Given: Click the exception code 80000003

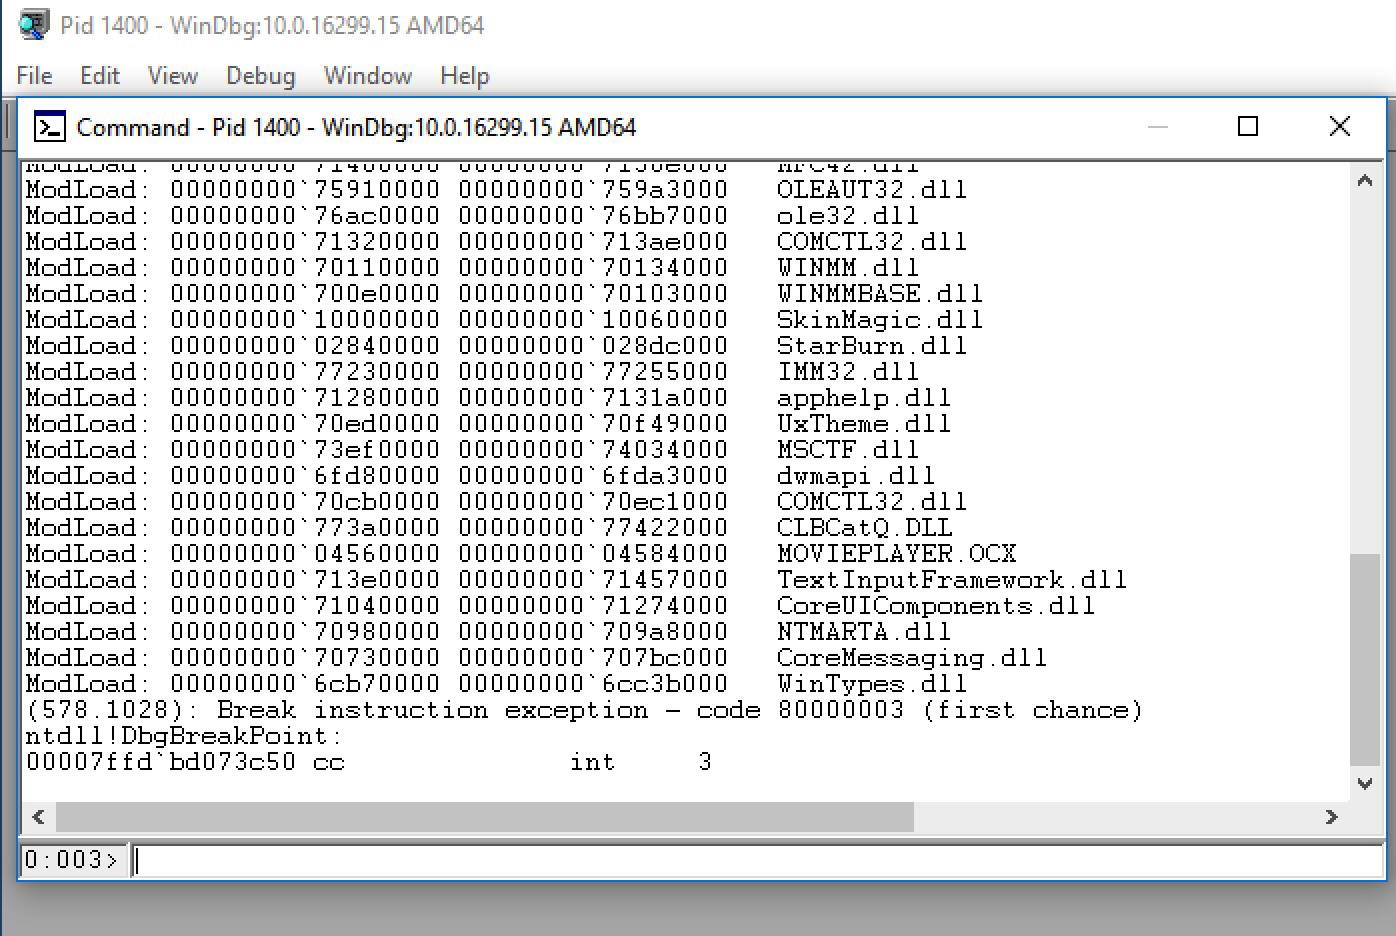Looking at the screenshot, I should point(840,710).
